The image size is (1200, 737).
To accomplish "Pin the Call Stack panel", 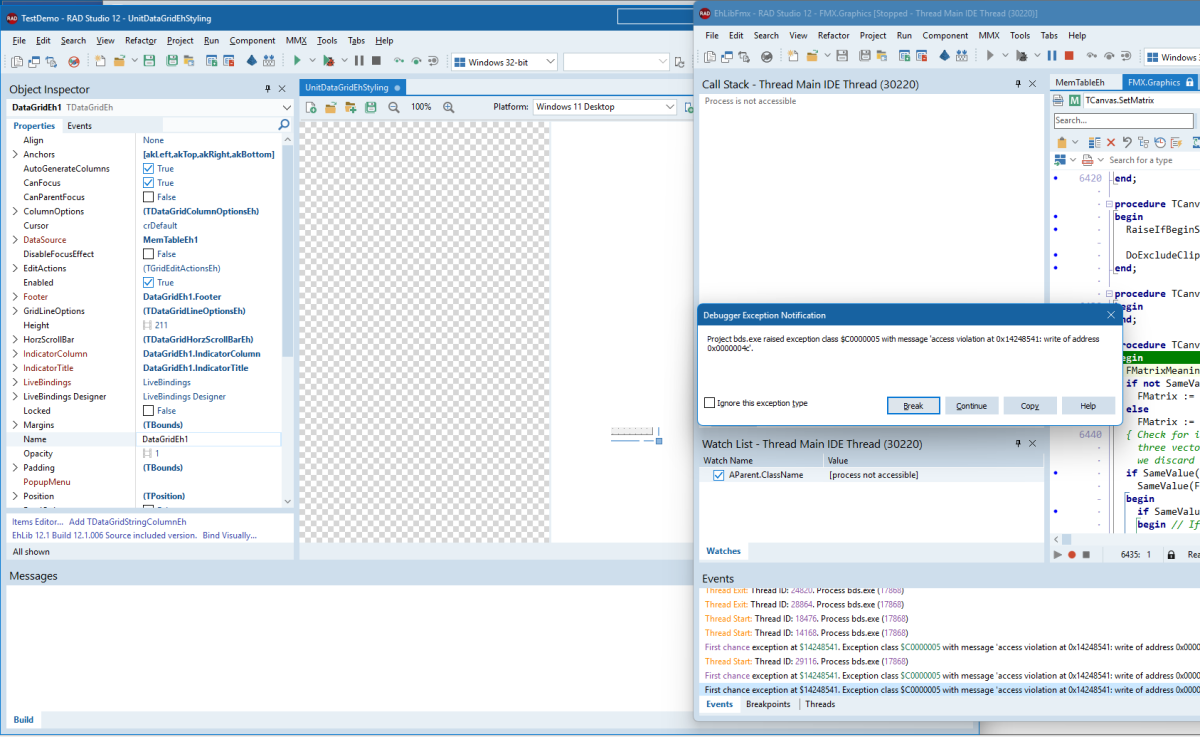I will pos(1018,85).
